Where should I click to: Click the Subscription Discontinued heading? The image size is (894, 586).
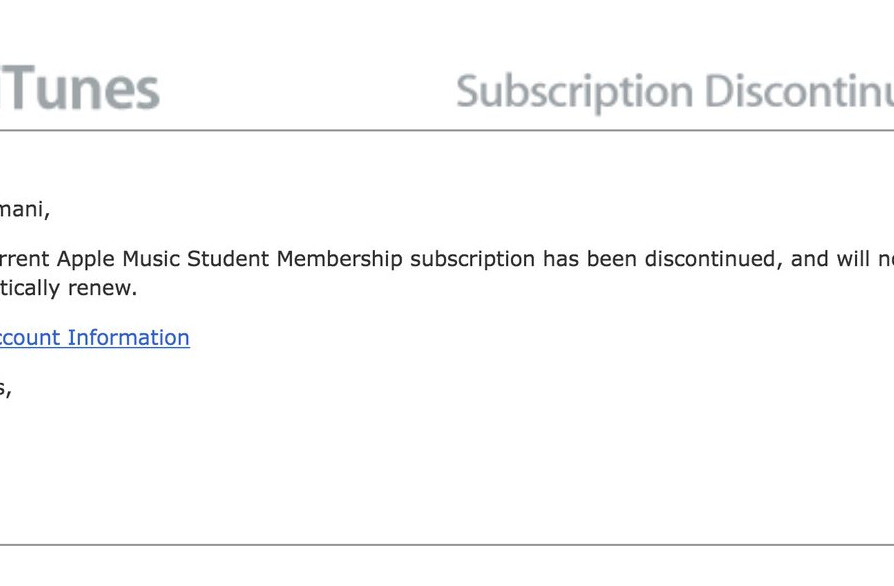coord(675,91)
